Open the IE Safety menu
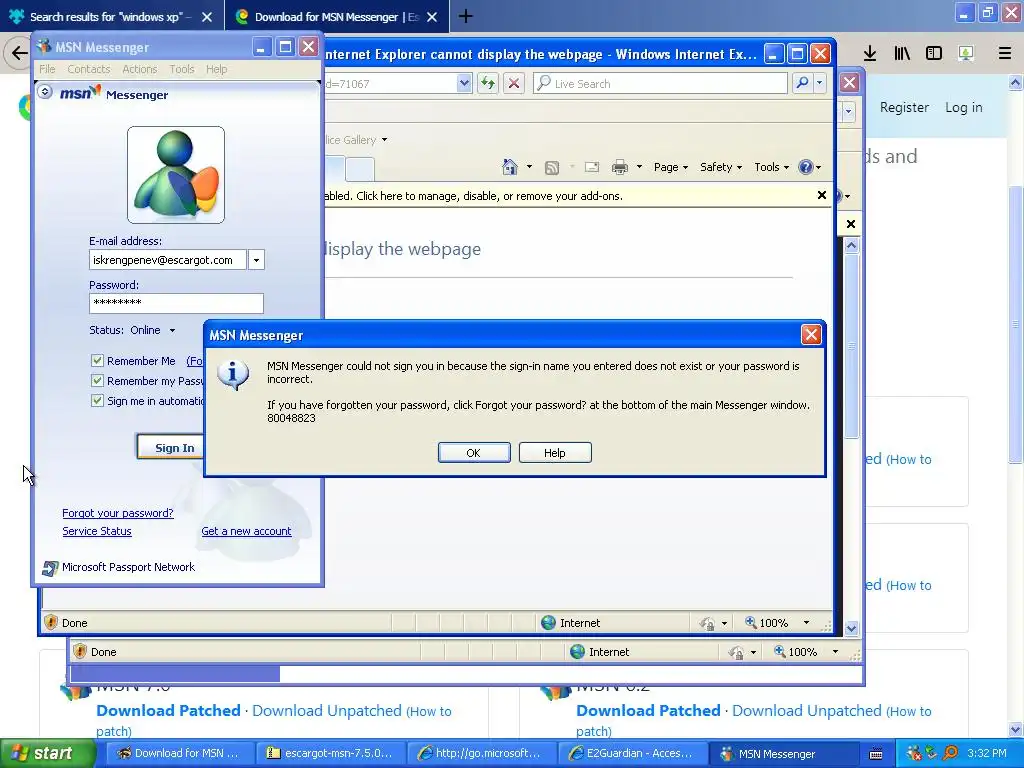The image size is (1024, 768). coord(721,167)
